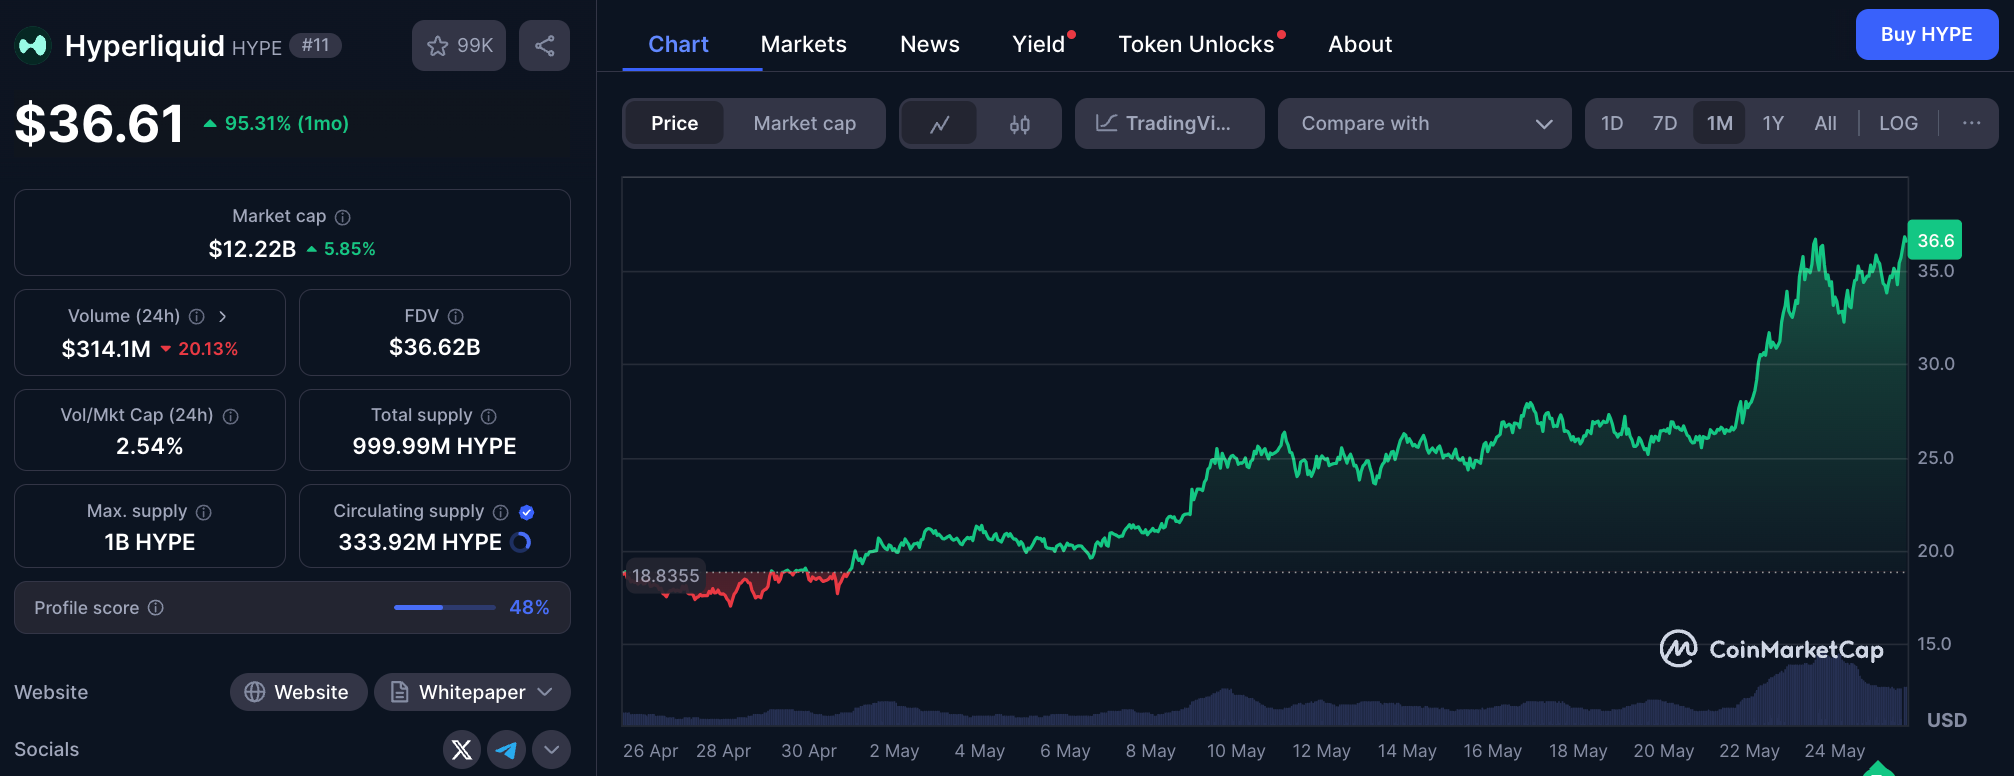2014x776 pixels.
Task: Click the Profile score progress bar
Action: (x=444, y=607)
